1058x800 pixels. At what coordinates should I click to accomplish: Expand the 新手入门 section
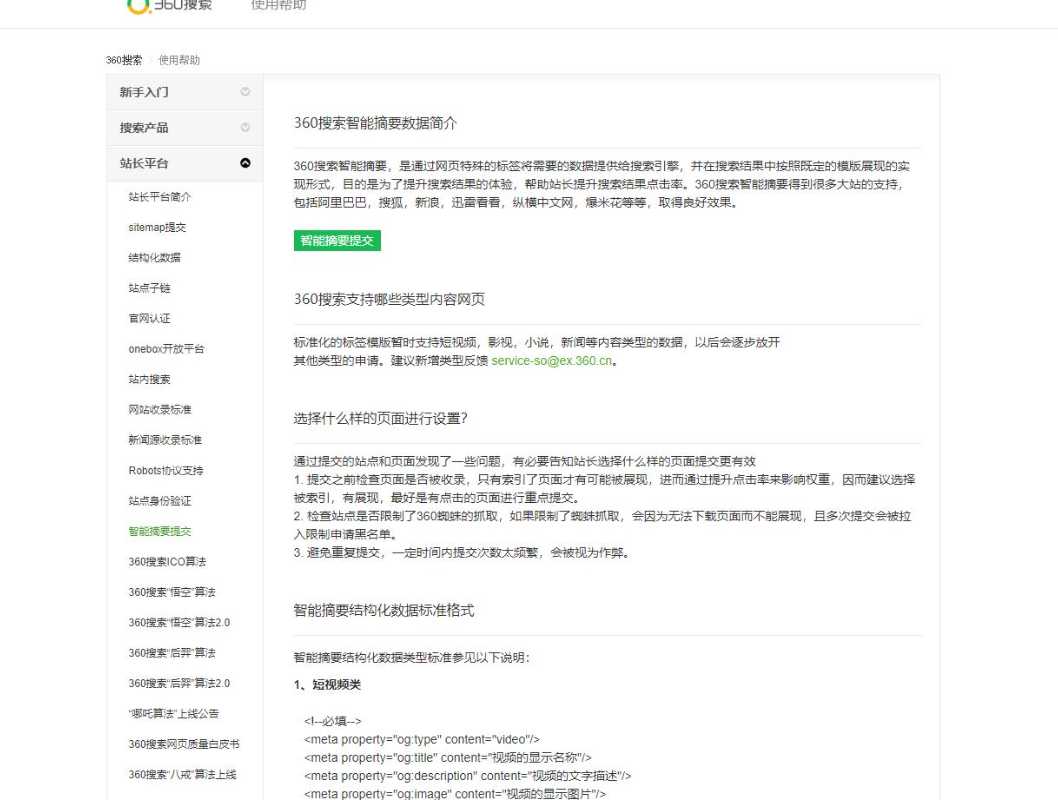[x=185, y=92]
